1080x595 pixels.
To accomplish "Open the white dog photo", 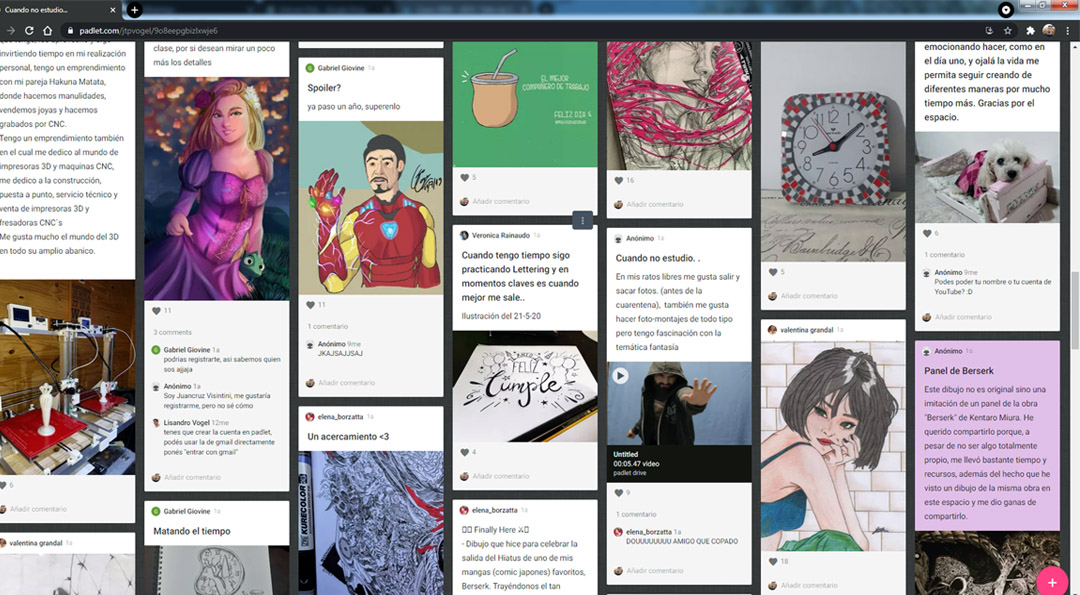I will pyautogui.click(x=987, y=177).
